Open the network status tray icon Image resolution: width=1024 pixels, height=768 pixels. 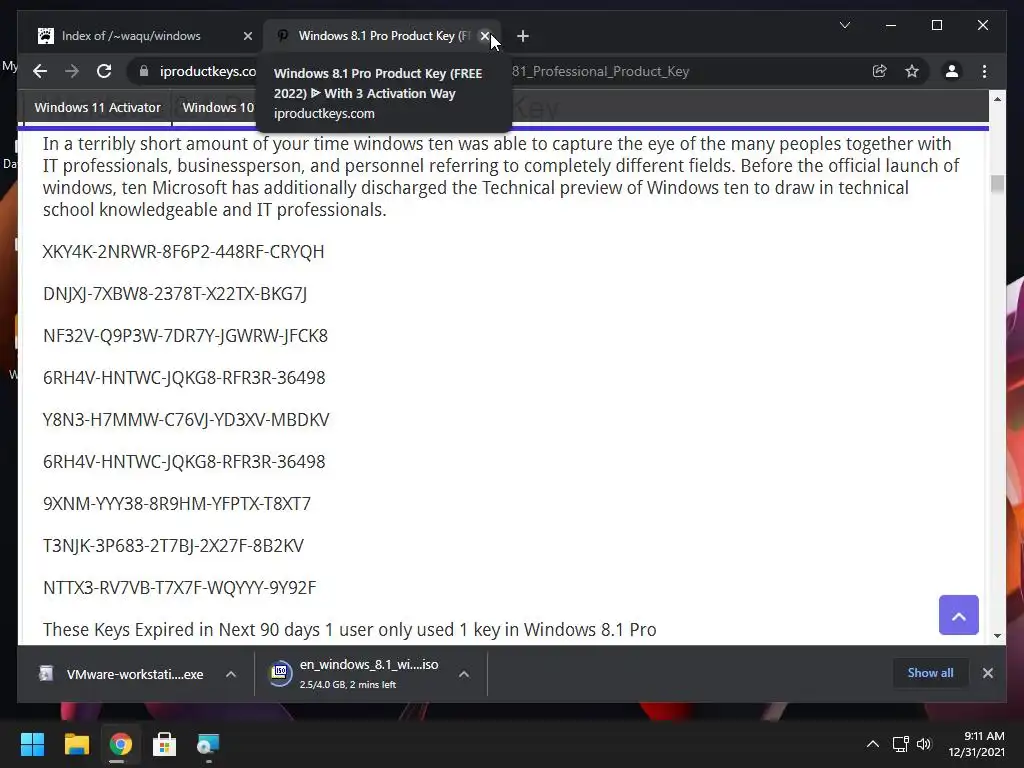[901, 744]
